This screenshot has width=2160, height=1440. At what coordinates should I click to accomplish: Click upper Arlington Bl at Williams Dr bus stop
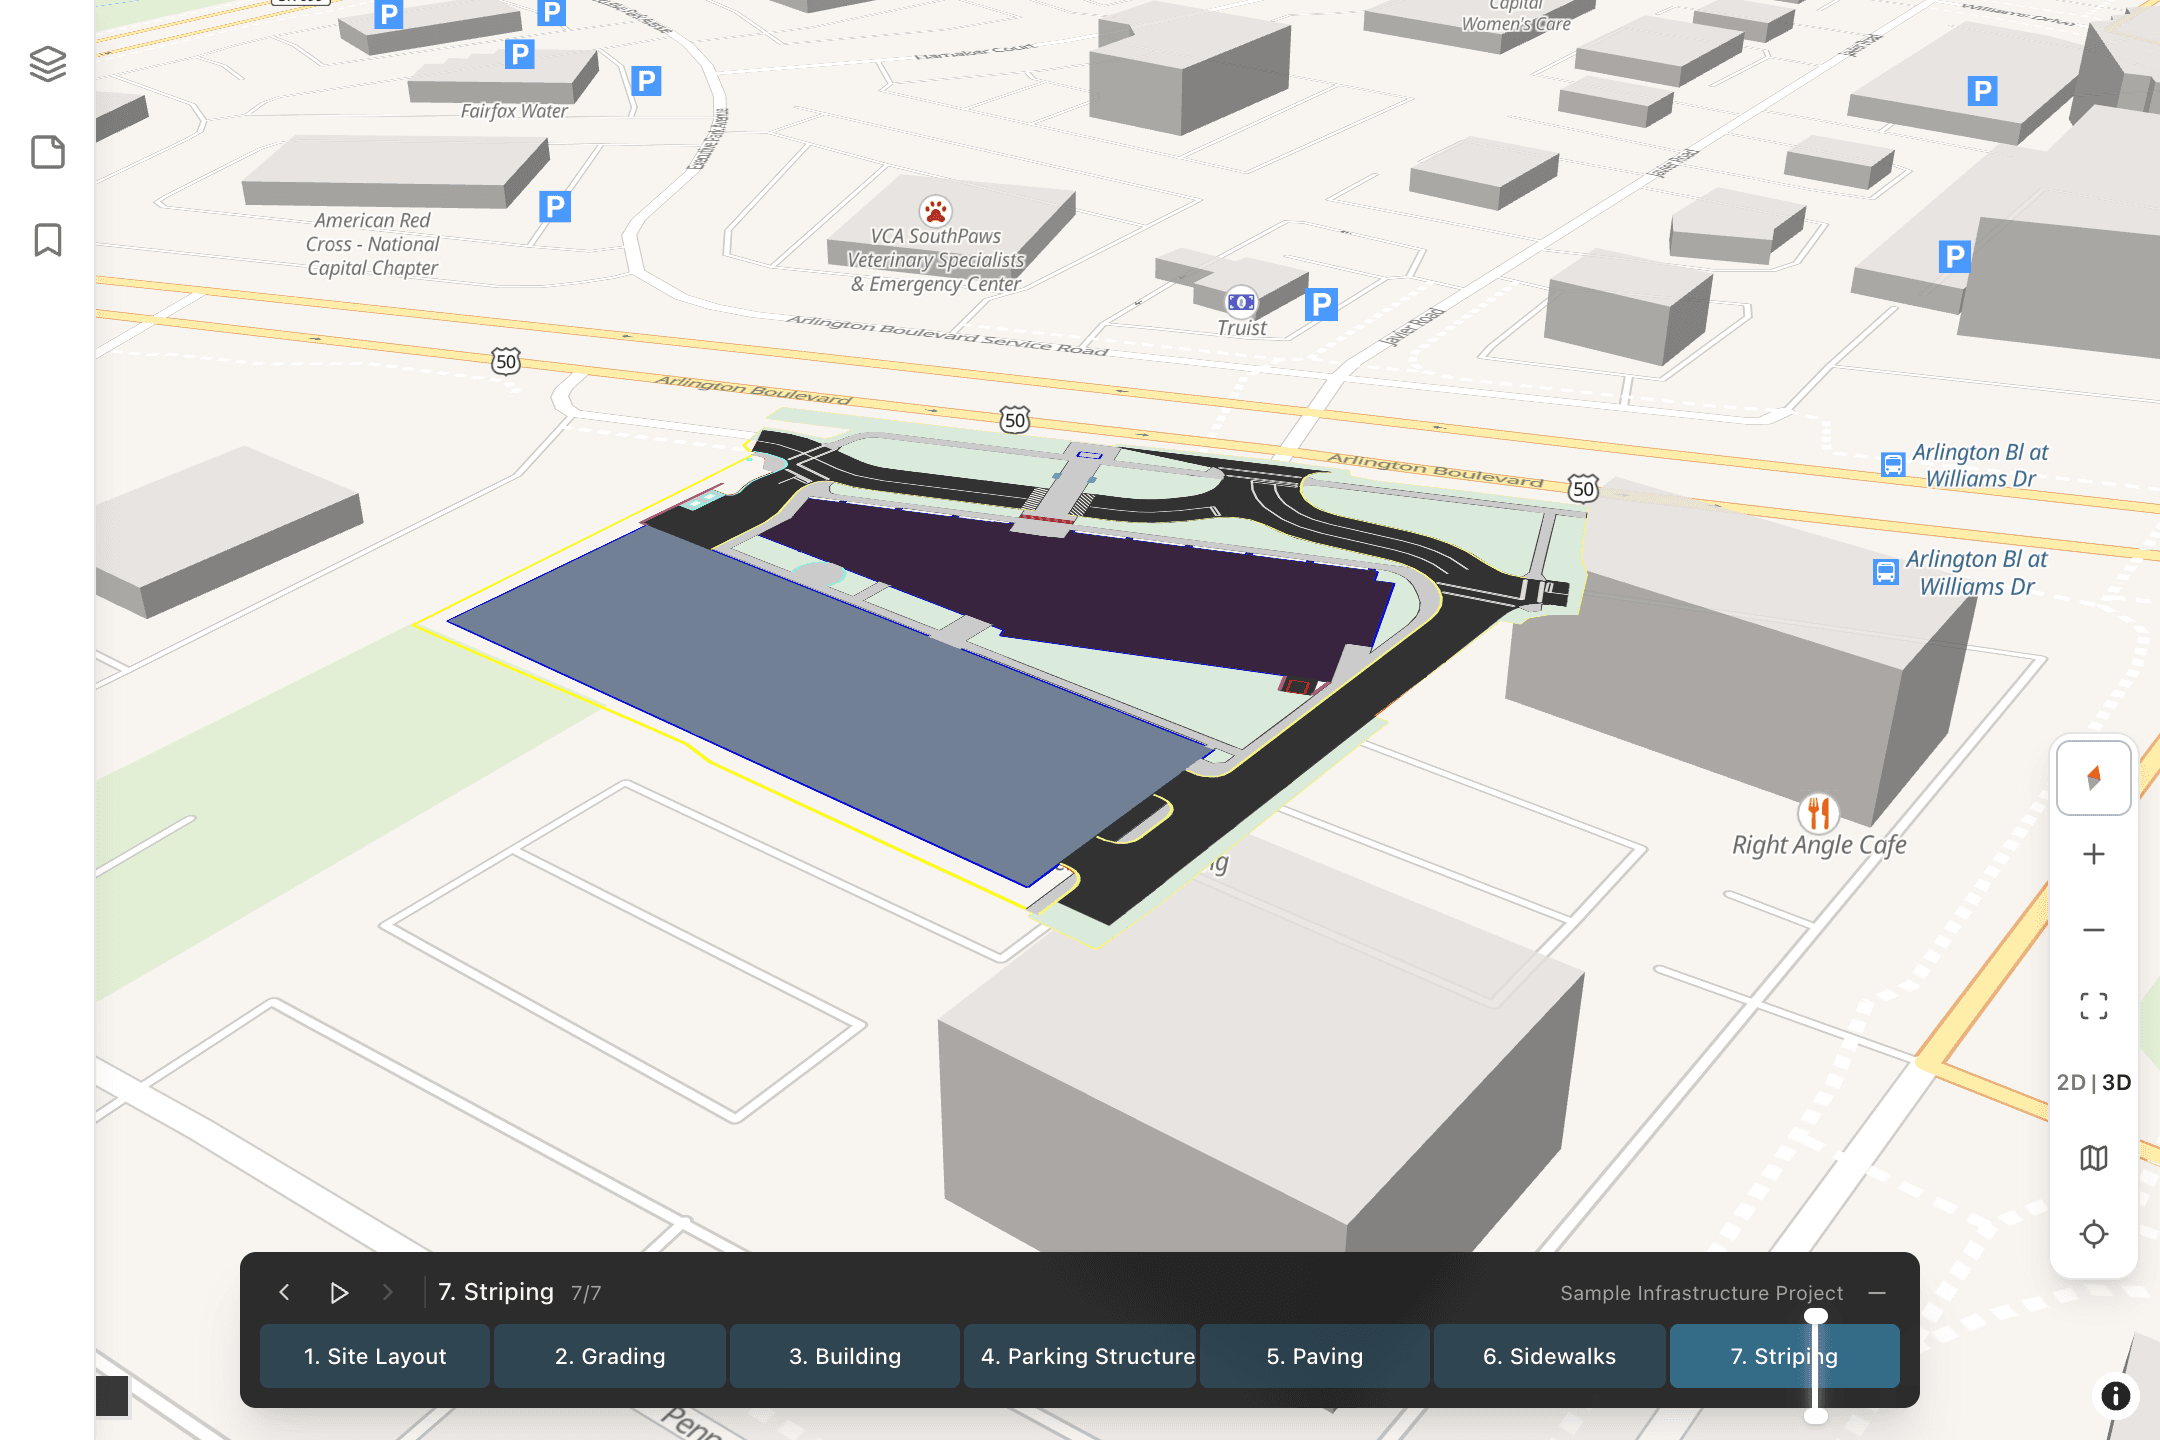pyautogui.click(x=1892, y=465)
